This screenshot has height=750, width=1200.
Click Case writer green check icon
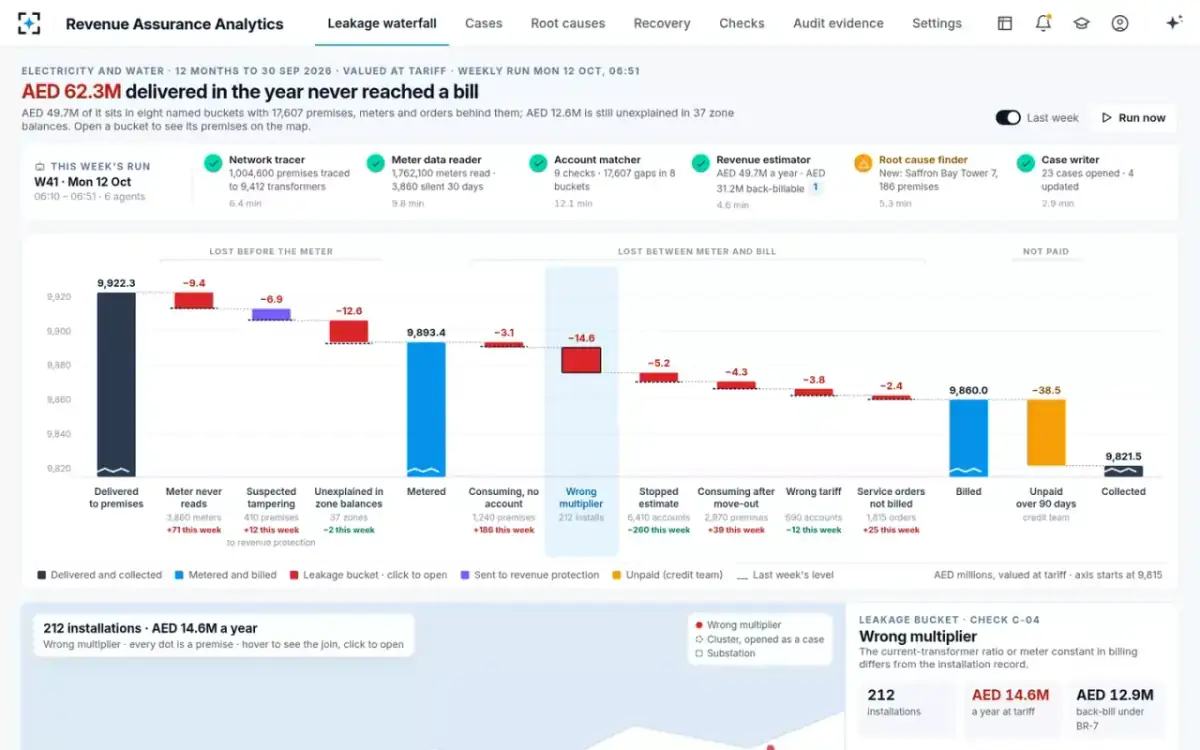[x=1025, y=163]
